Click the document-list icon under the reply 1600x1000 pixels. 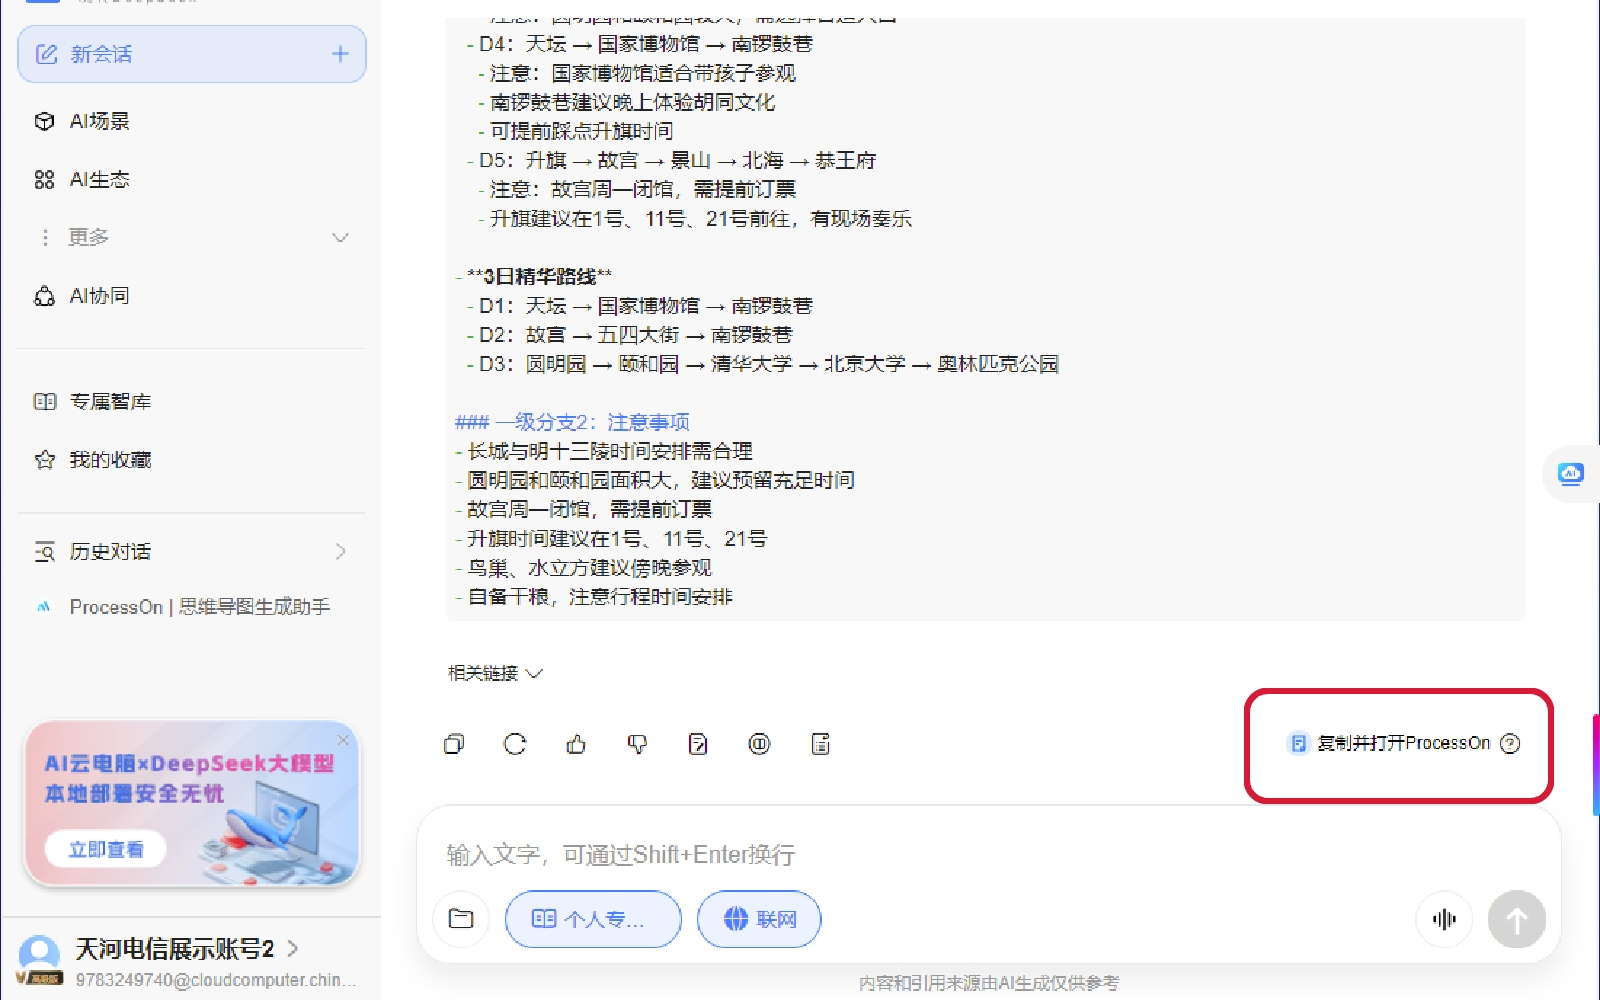[820, 744]
